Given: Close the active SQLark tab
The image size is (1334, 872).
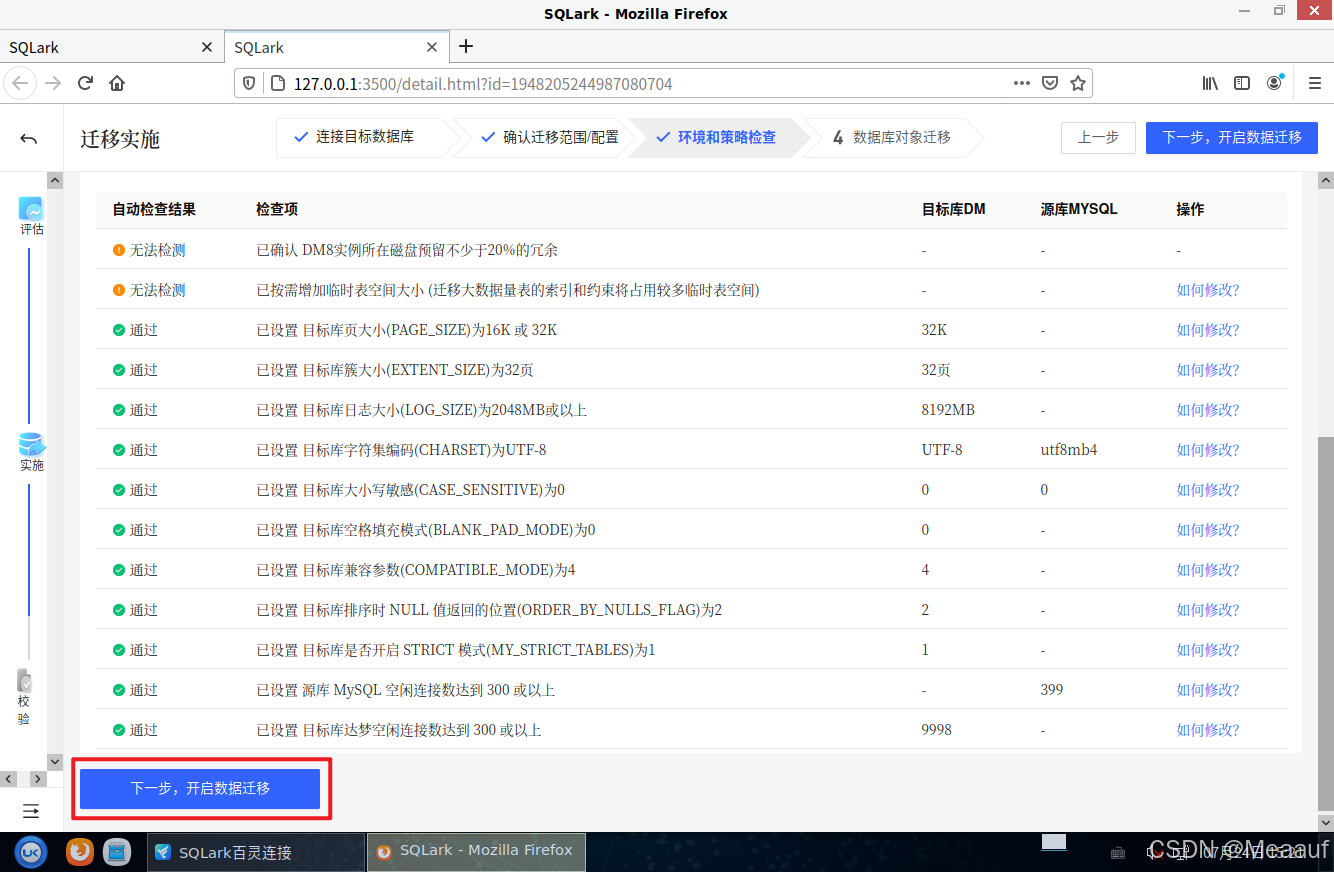Looking at the screenshot, I should tap(432, 47).
